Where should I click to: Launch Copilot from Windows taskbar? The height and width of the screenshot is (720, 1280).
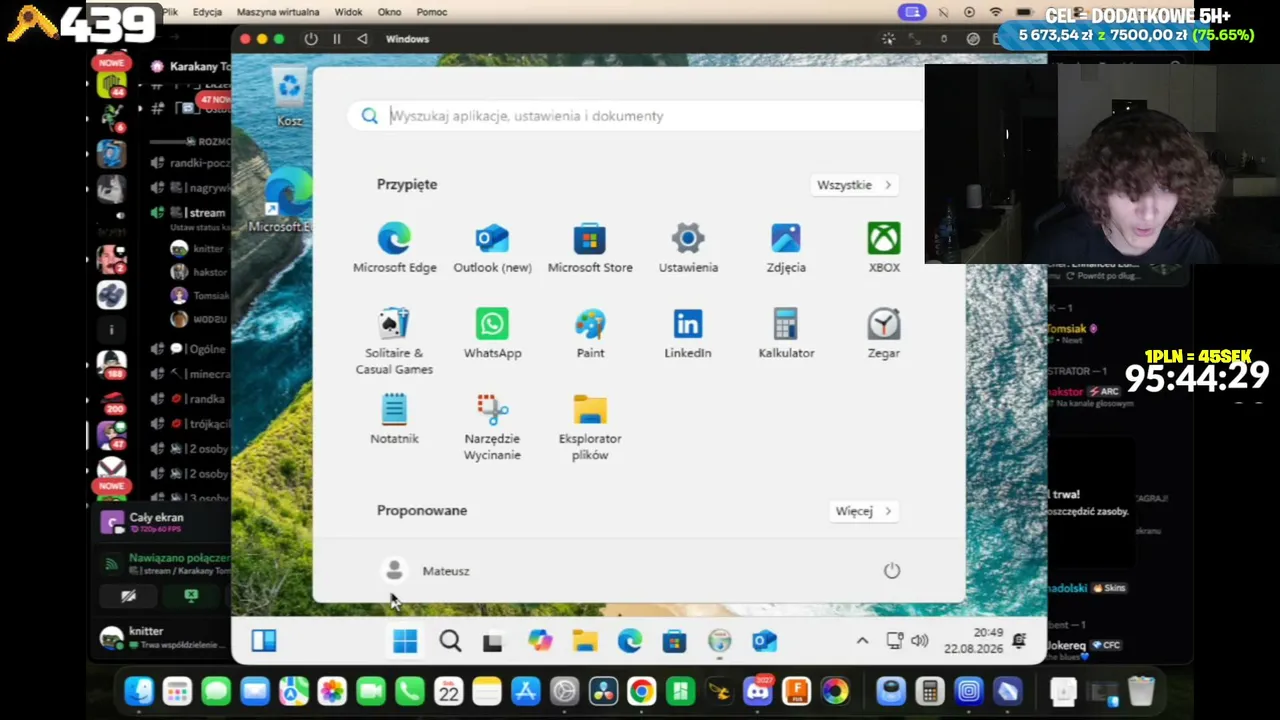[x=540, y=641]
